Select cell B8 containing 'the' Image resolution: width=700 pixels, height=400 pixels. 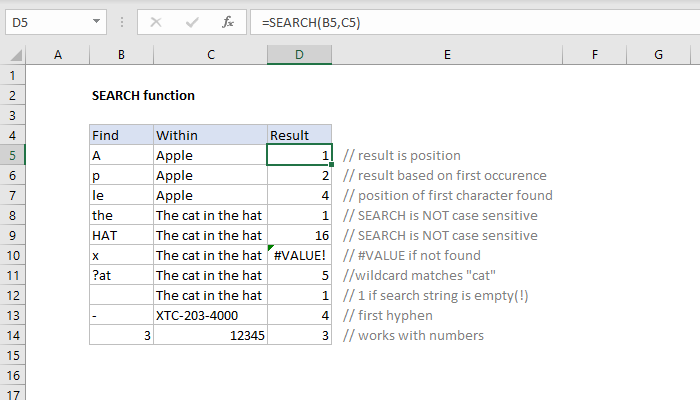[x=121, y=215]
